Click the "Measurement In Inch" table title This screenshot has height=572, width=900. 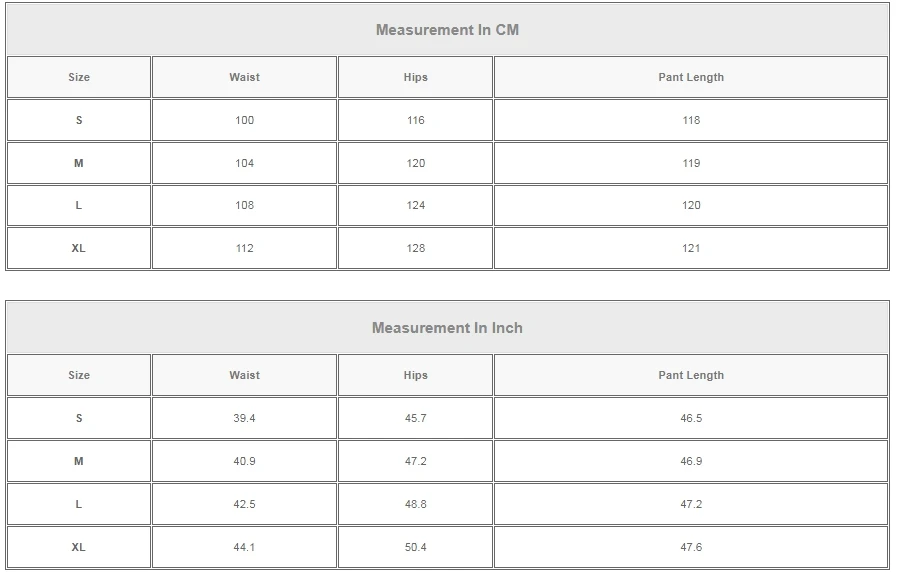(447, 328)
